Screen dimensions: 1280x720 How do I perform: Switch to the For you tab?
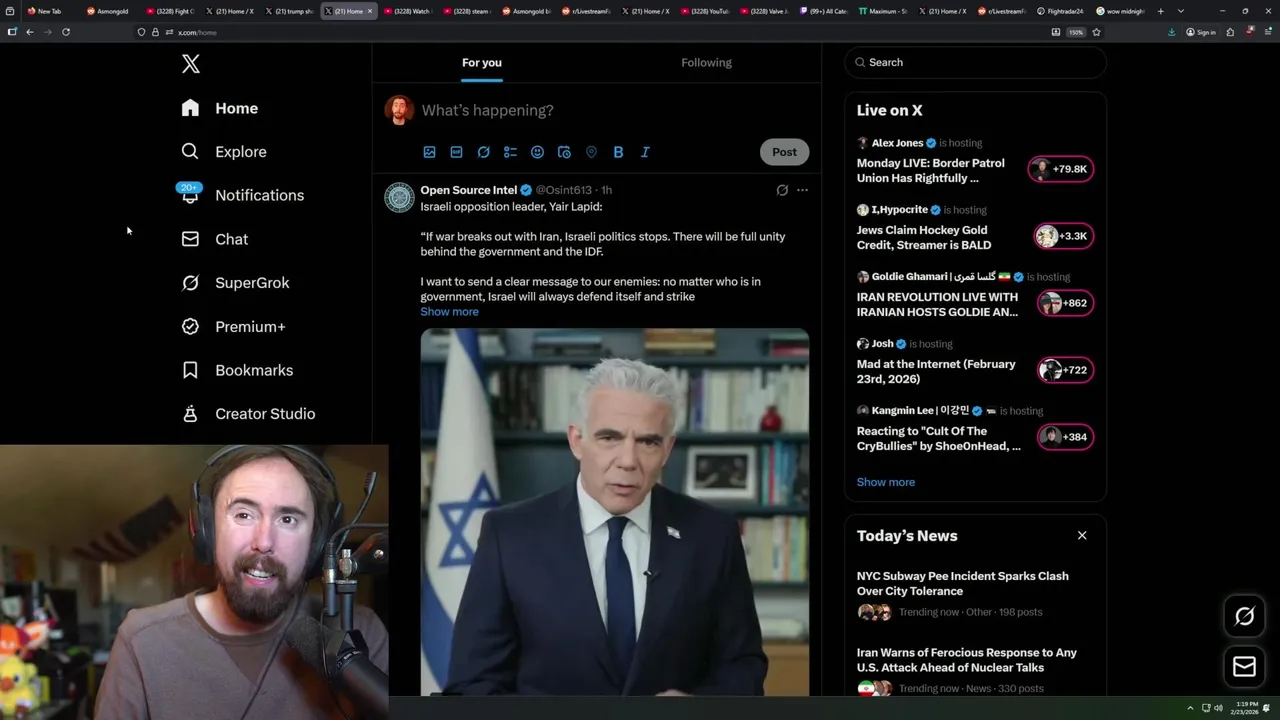482,62
